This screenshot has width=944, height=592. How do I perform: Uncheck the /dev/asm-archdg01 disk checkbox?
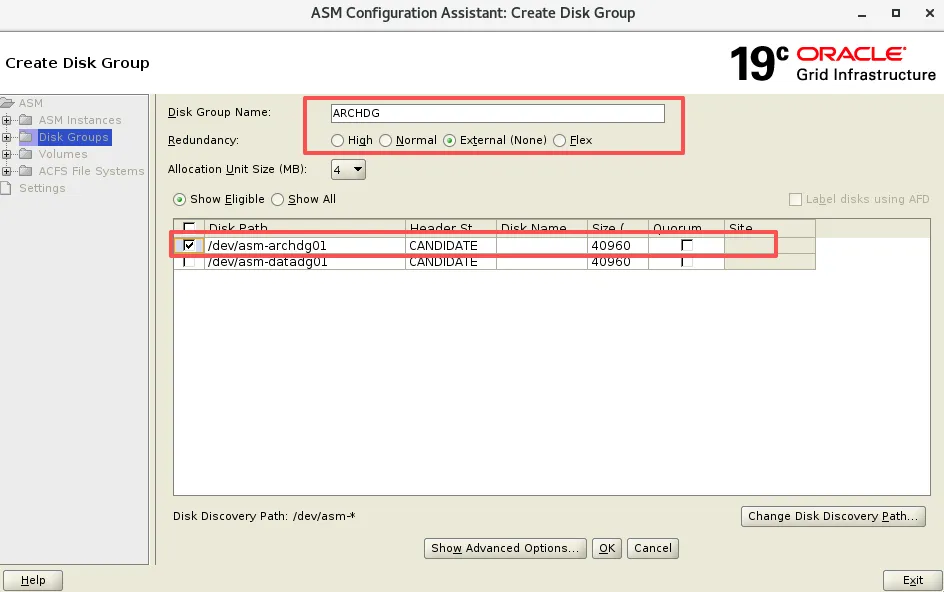click(189, 245)
